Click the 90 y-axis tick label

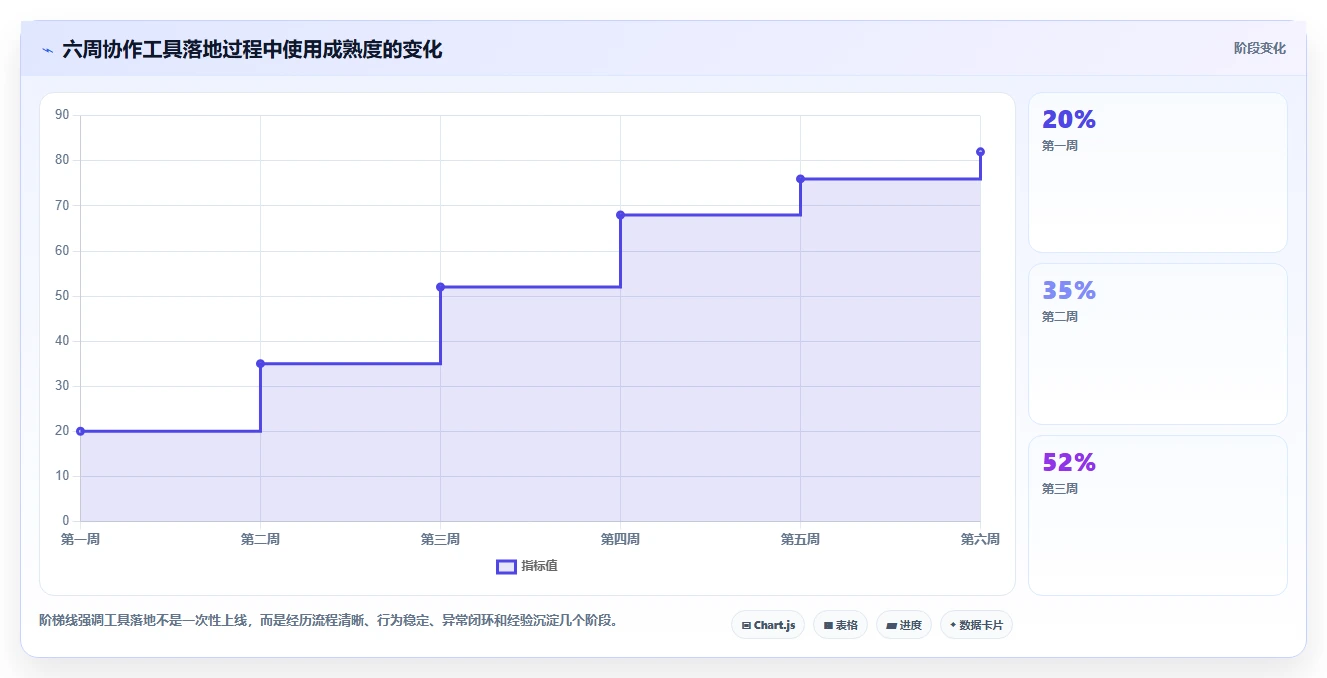(x=62, y=115)
